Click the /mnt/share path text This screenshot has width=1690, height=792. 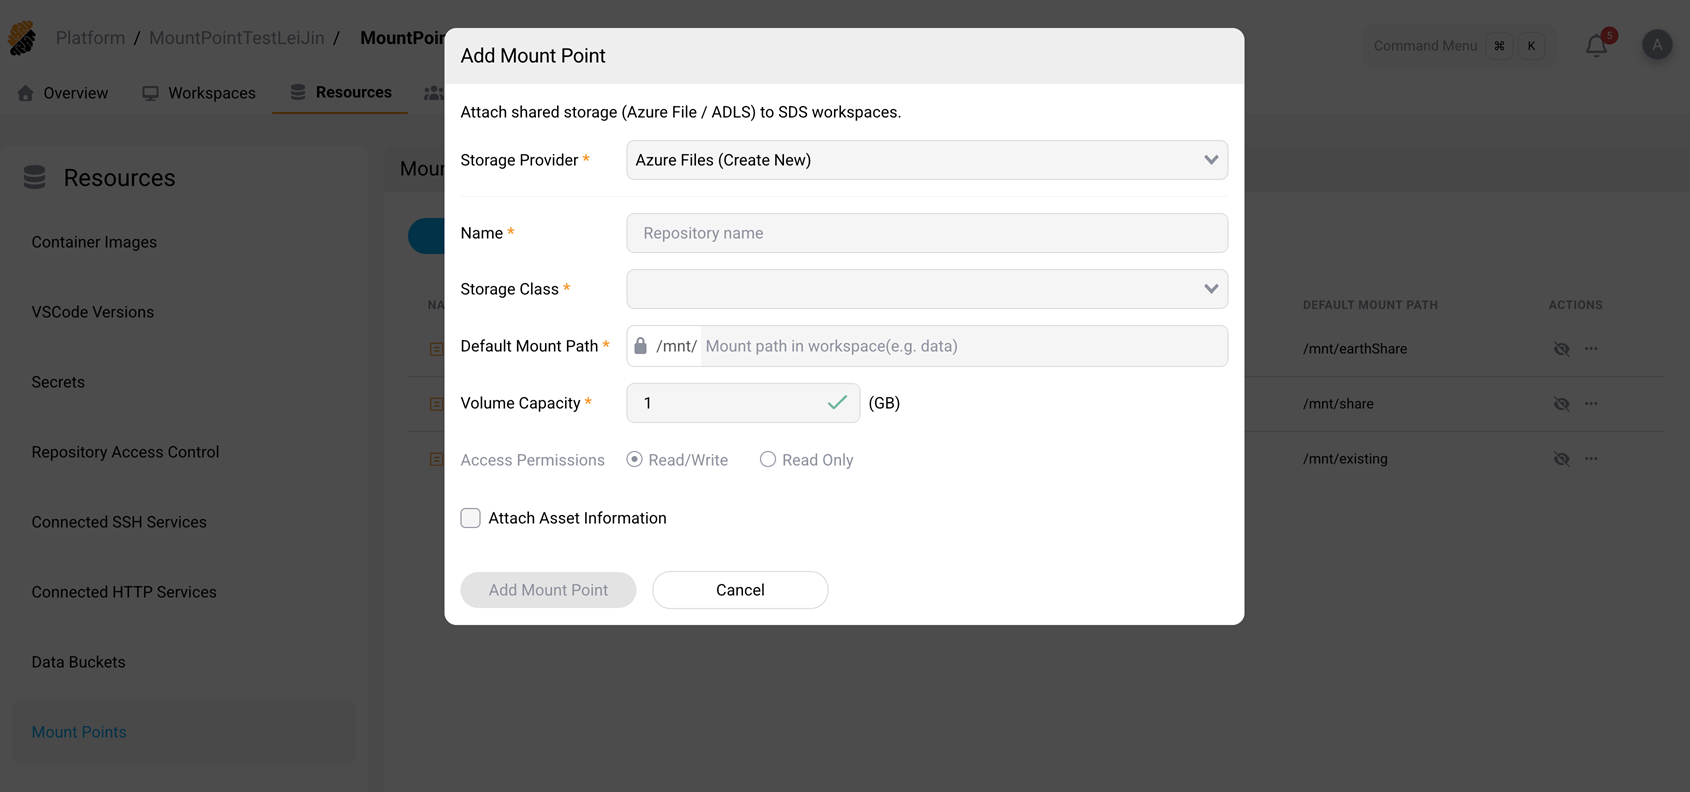coord(1338,404)
